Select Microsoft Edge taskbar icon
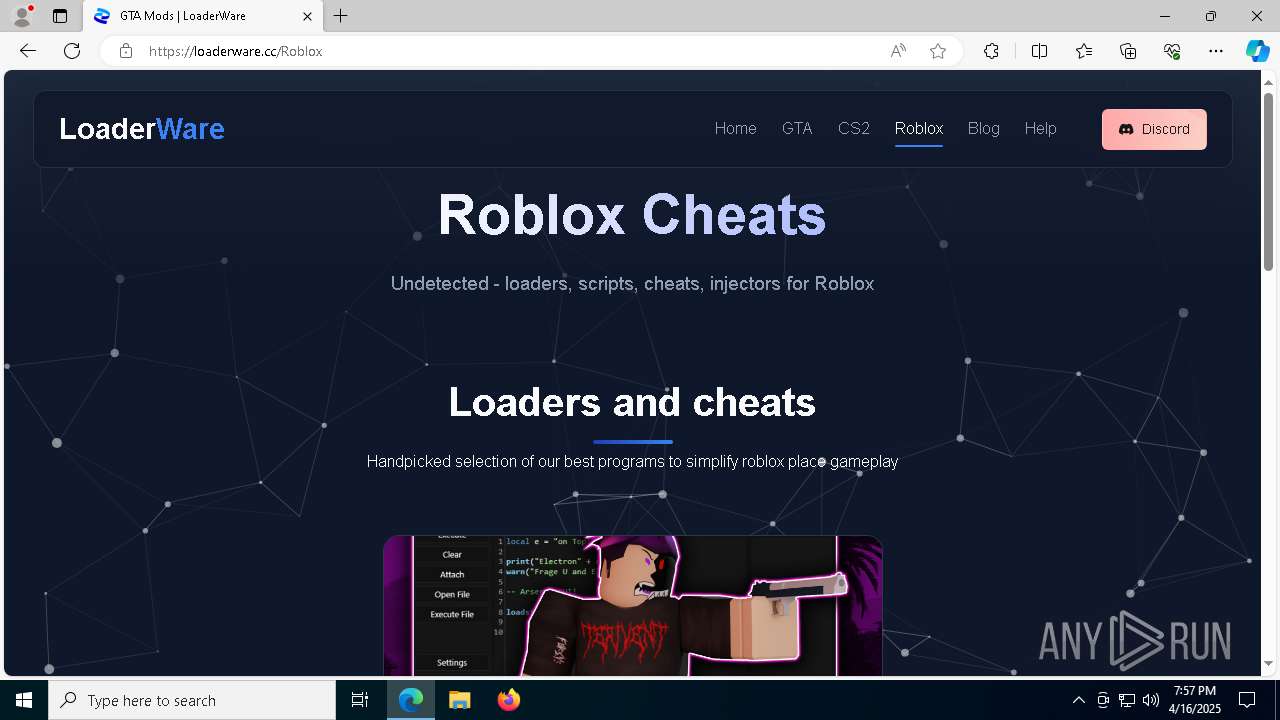This screenshot has width=1280, height=720. click(411, 700)
